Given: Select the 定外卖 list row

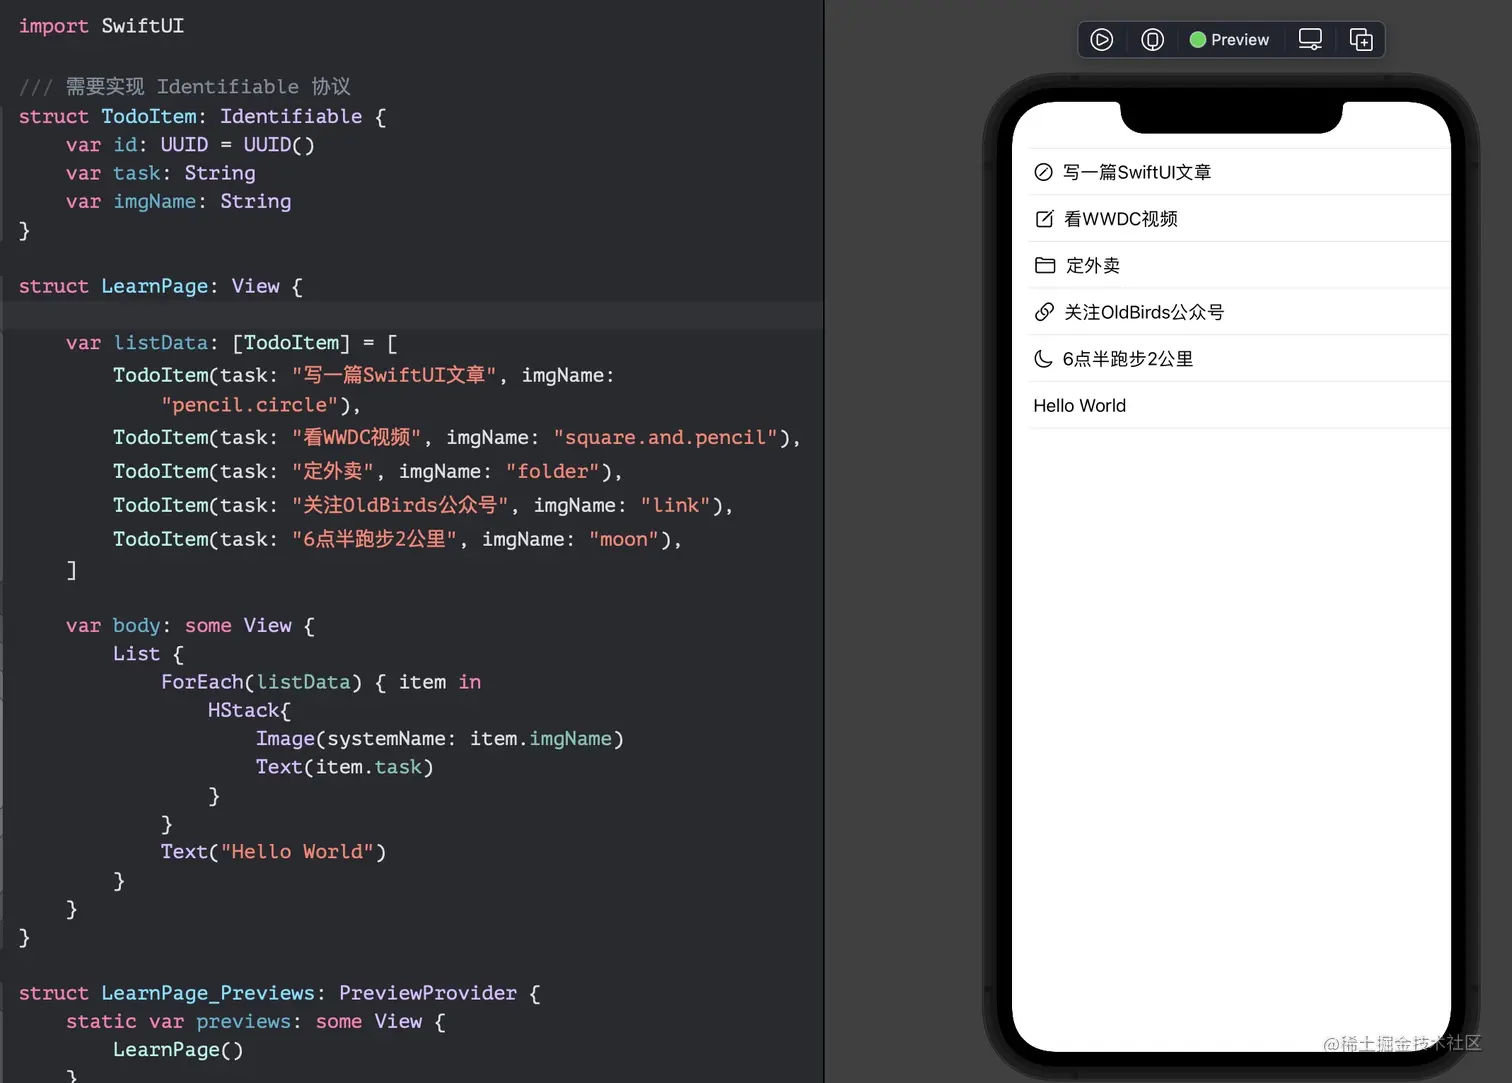Looking at the screenshot, I should click(x=1232, y=265).
